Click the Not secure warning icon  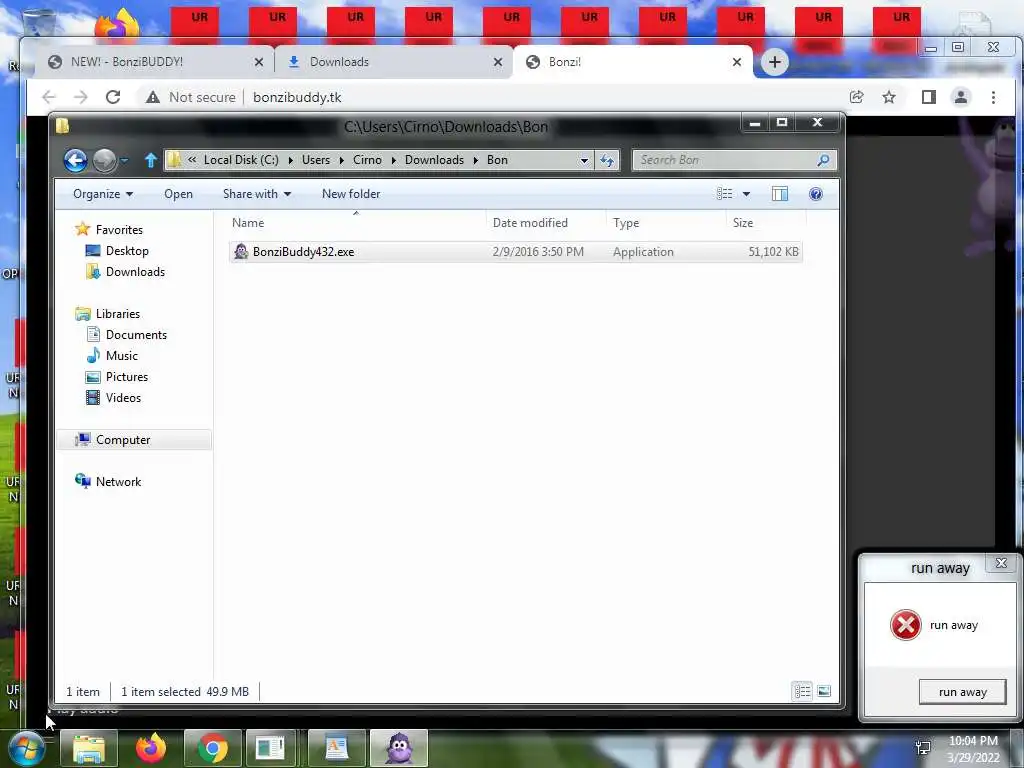tap(153, 97)
